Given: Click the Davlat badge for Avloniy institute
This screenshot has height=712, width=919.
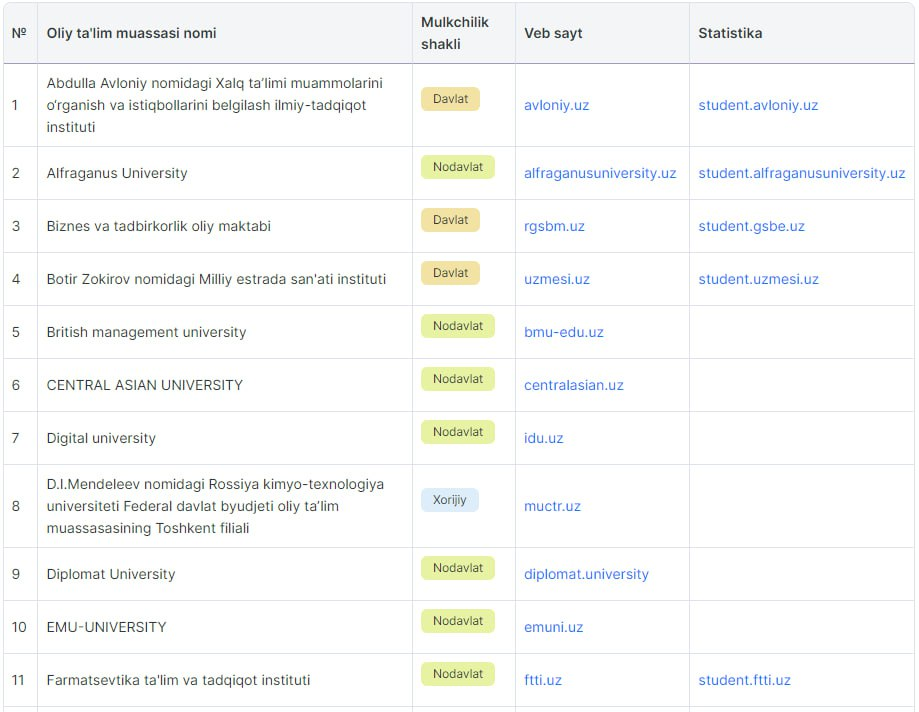Looking at the screenshot, I should click(450, 99).
